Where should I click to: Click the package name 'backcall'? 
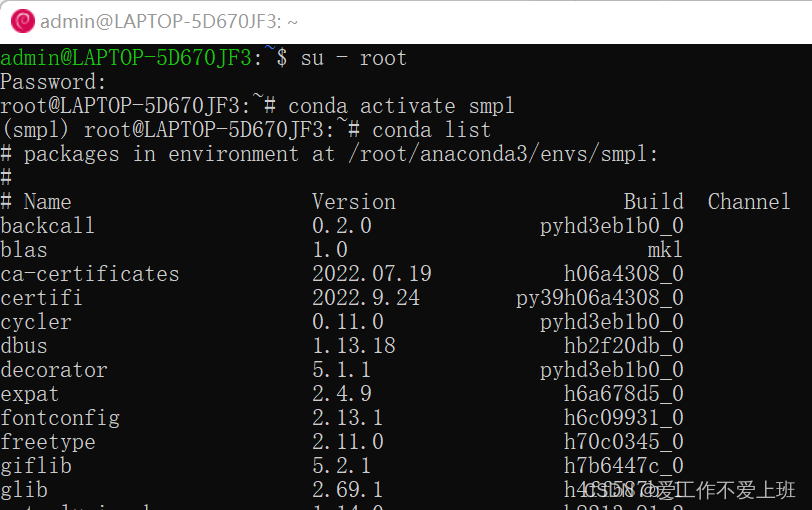(x=48, y=226)
